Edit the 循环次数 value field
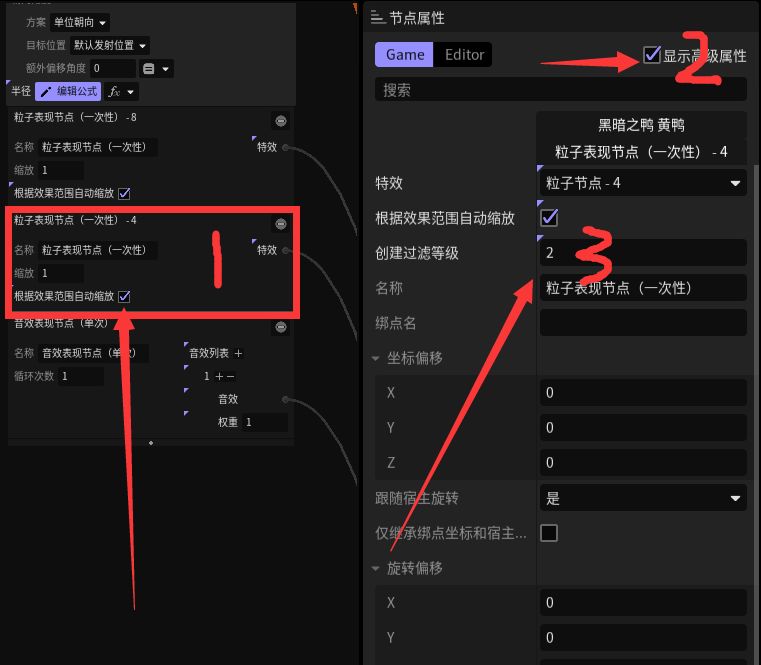The image size is (761, 665). tap(81, 376)
